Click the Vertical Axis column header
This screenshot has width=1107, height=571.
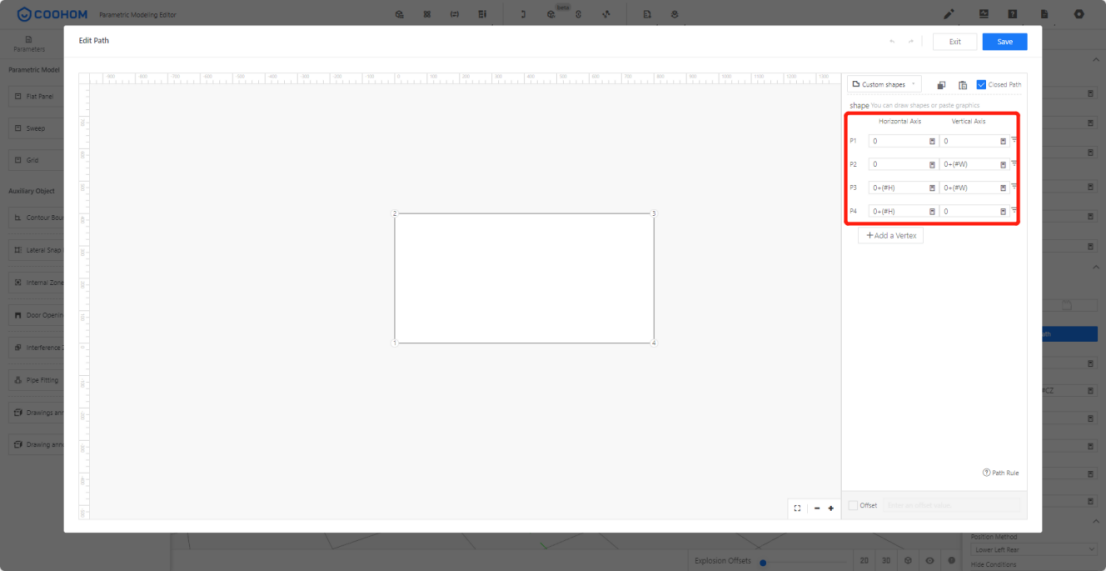click(x=969, y=121)
